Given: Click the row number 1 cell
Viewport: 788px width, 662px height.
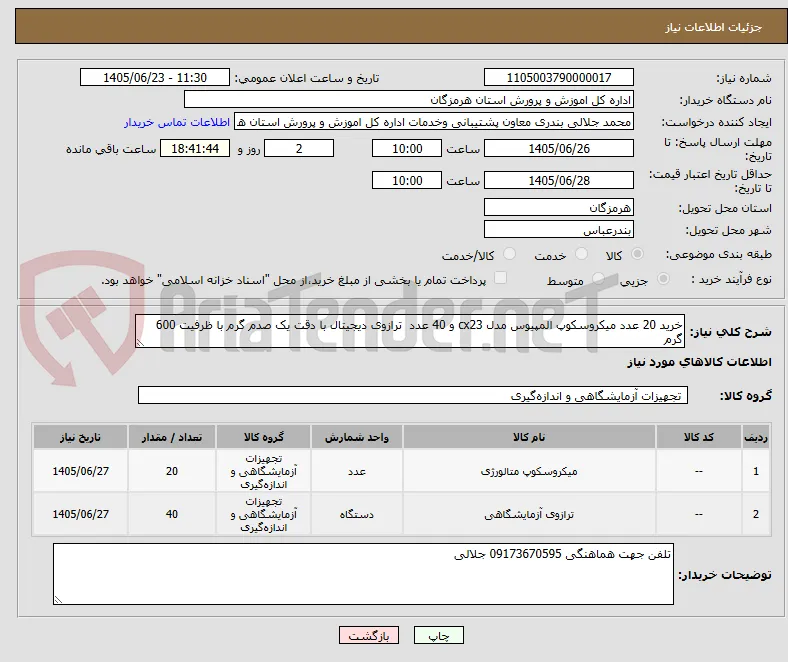Looking at the screenshot, I should coord(756,471).
